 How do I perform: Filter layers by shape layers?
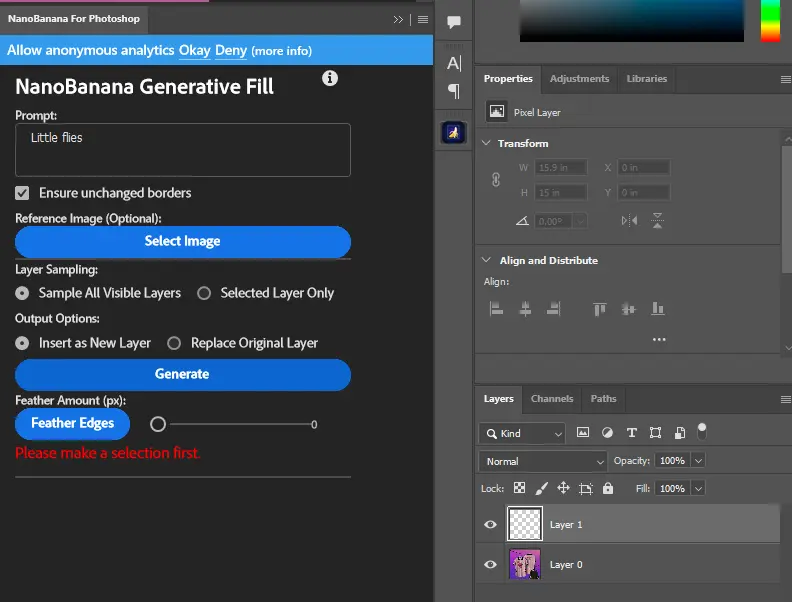[x=655, y=433]
